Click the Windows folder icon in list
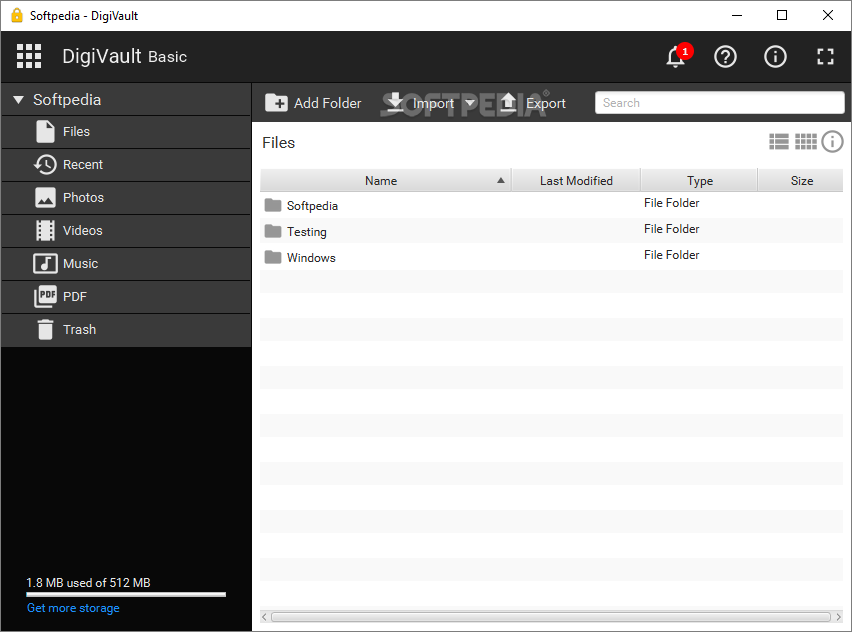 pos(273,257)
